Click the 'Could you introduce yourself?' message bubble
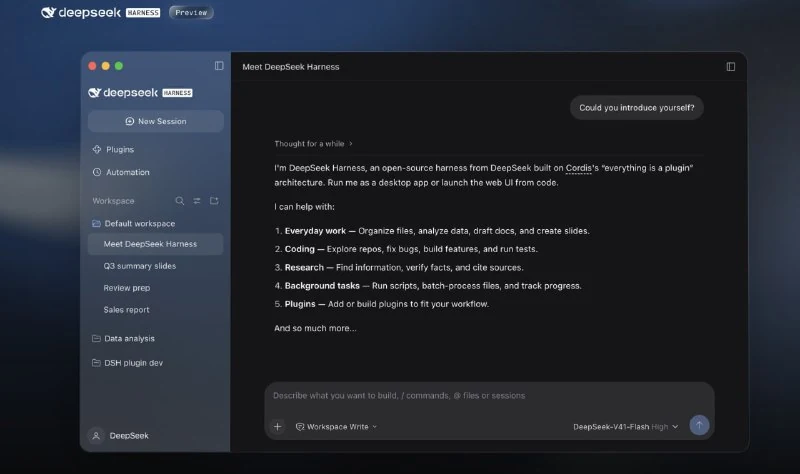800x474 pixels. 637,108
